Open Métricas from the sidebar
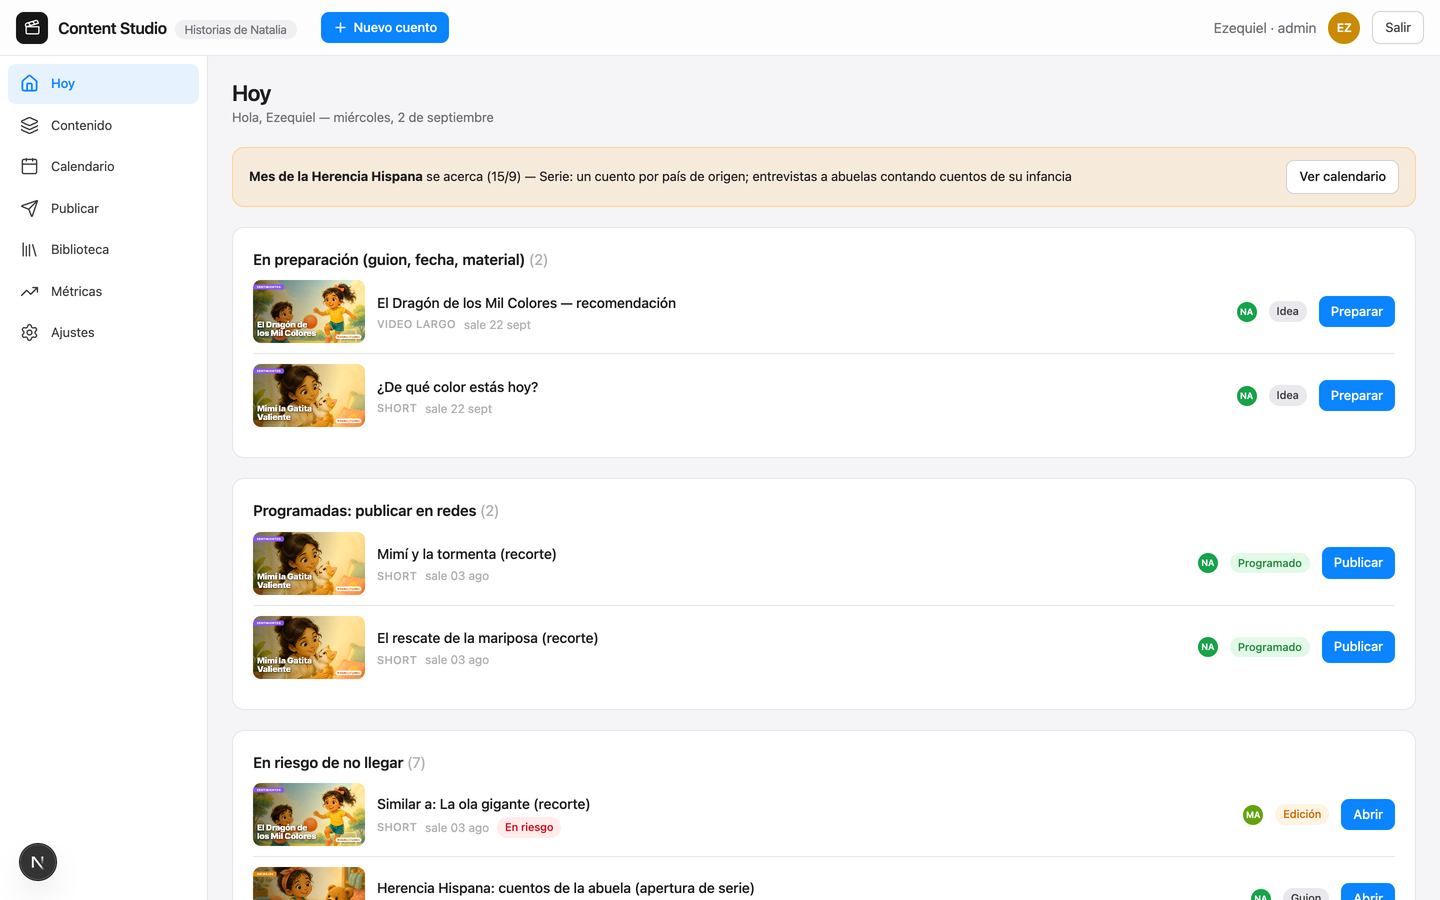The width and height of the screenshot is (1440, 900). pyautogui.click(x=103, y=291)
